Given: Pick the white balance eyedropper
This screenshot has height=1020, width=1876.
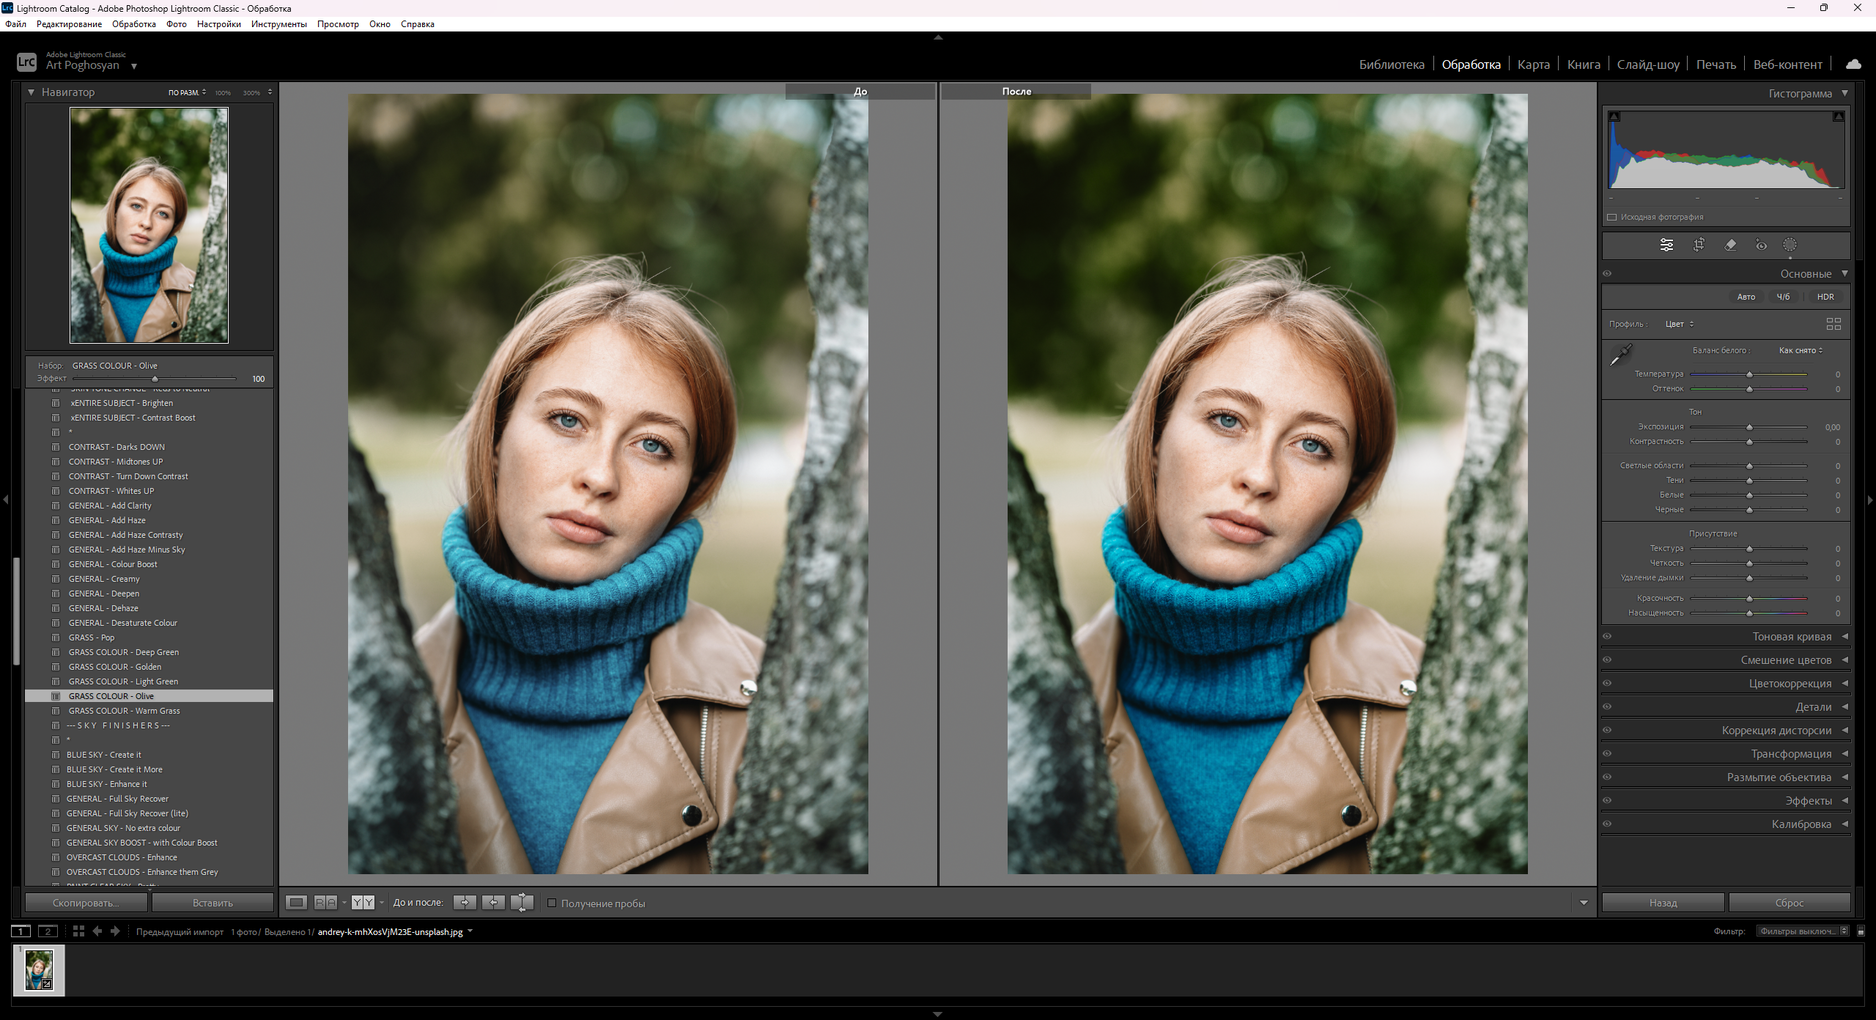Looking at the screenshot, I should 1621,355.
